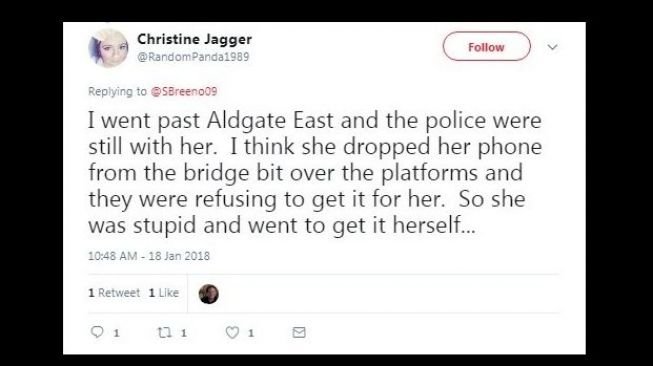
Task: Open the @RandomPanda1989 handle link
Action: coord(193,57)
